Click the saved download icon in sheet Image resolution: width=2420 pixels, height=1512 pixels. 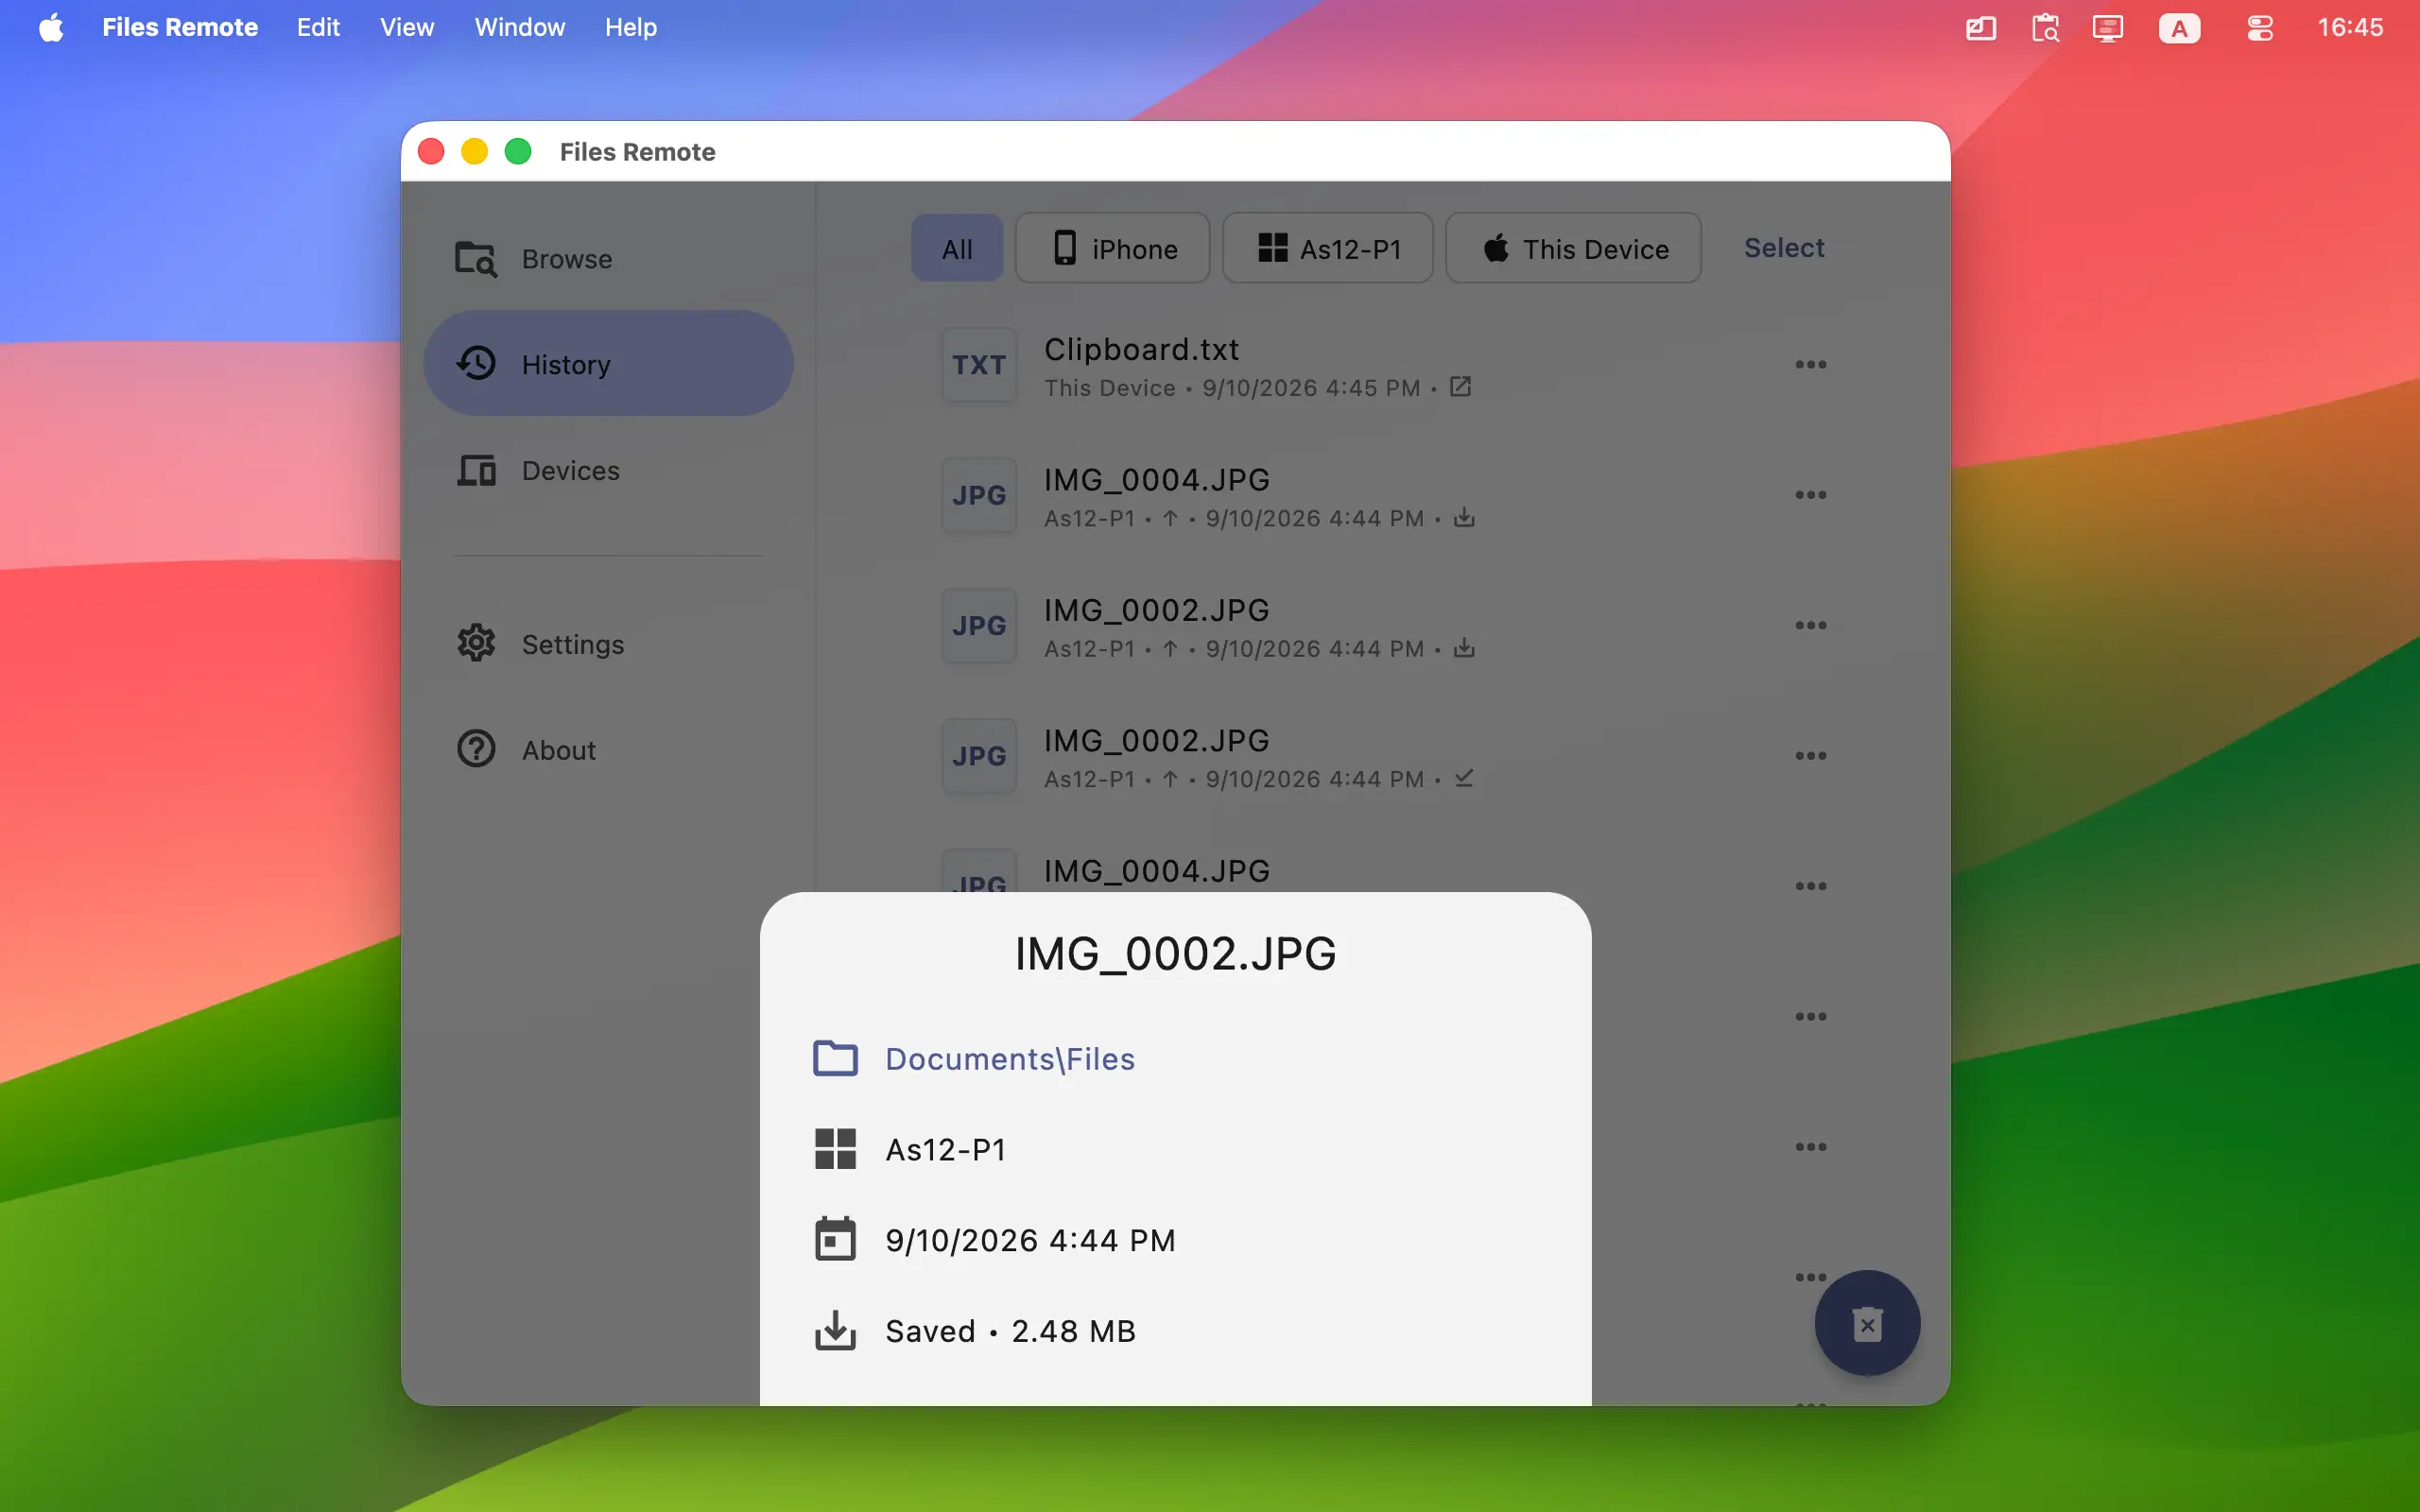click(835, 1330)
